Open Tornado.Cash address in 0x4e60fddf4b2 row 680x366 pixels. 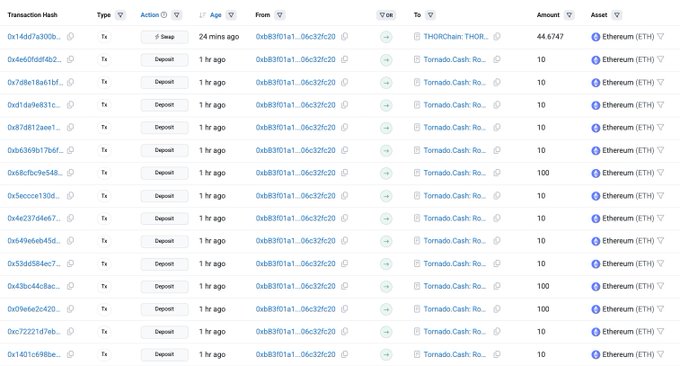(x=455, y=59)
